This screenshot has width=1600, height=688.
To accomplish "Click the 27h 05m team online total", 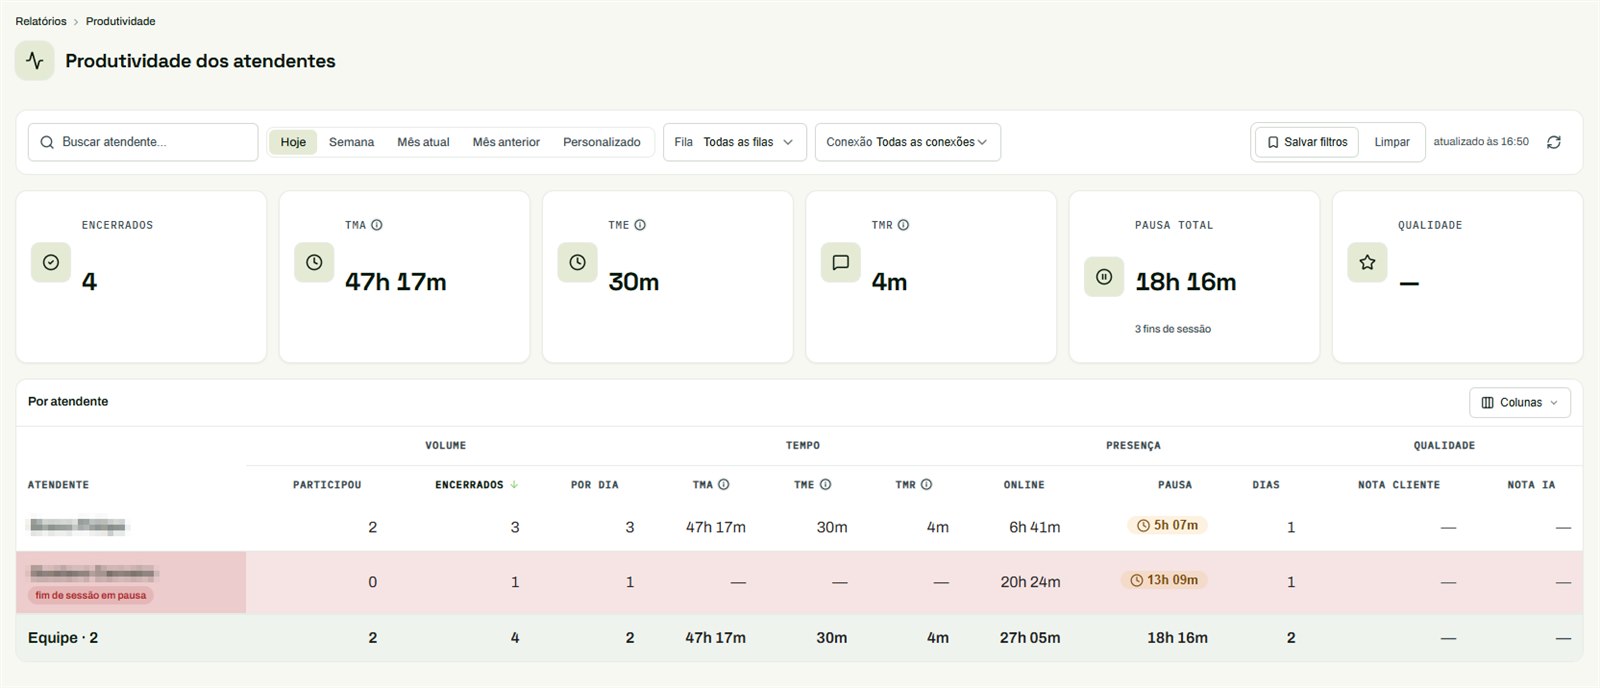I will point(1030,638).
